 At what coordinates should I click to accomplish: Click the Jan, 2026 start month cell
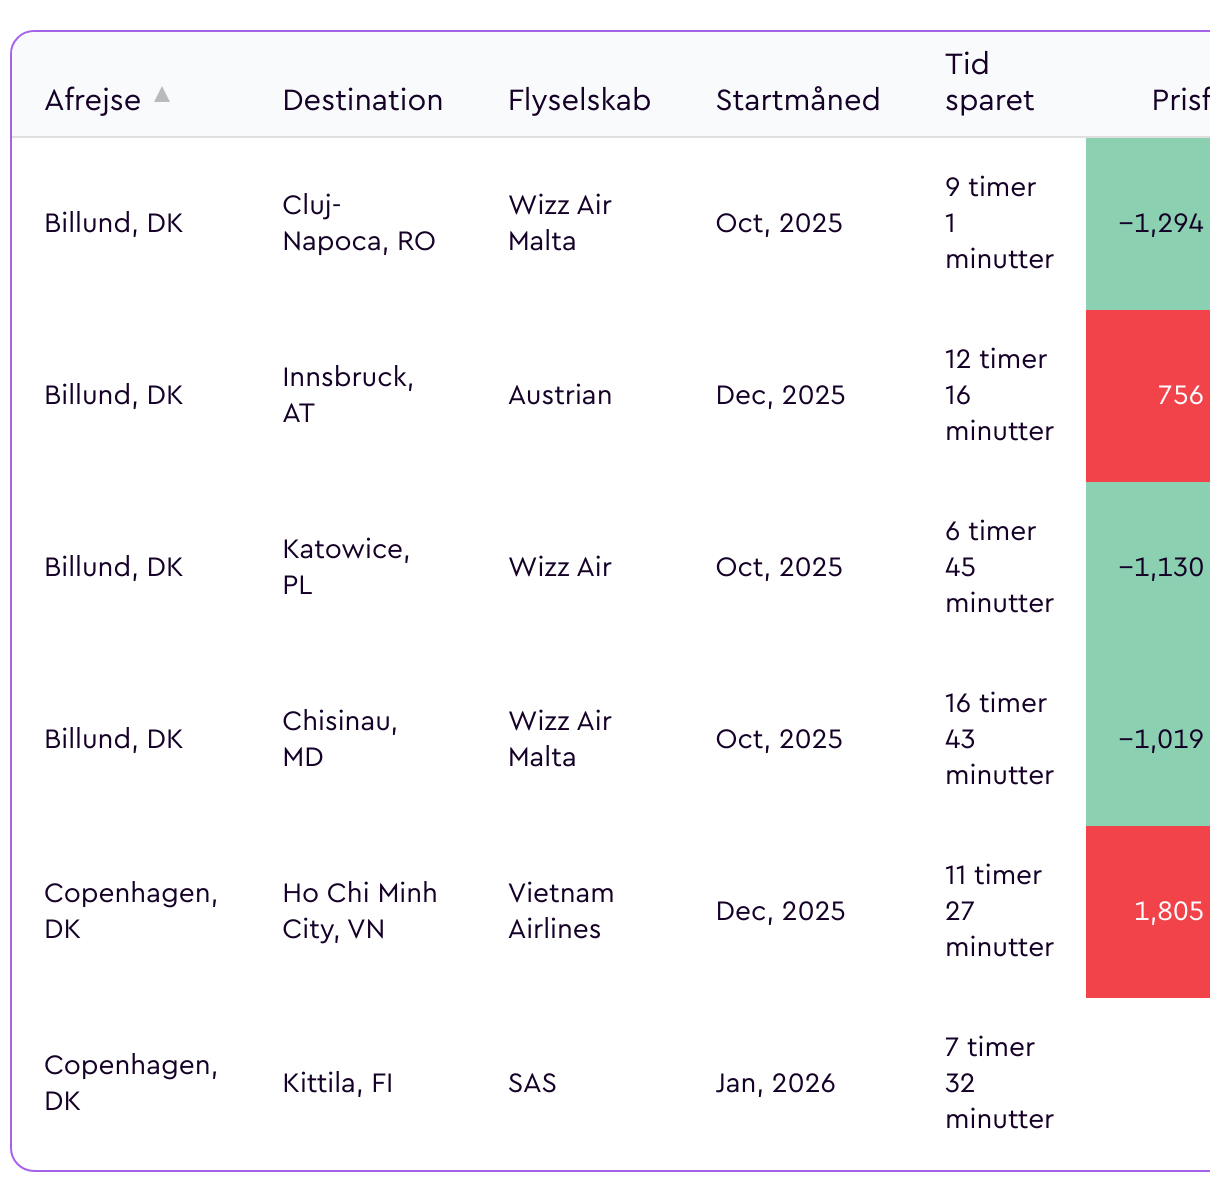775,1083
